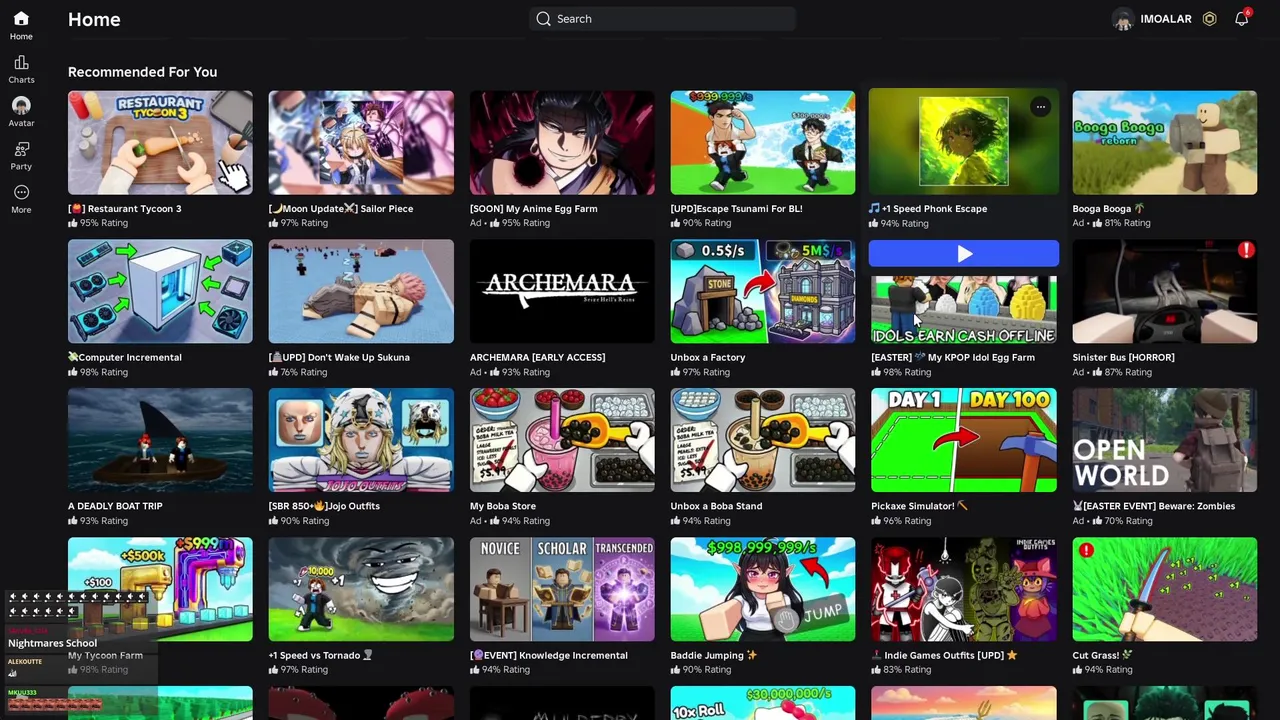The width and height of the screenshot is (1280, 720).
Task: Open Recommended For You section heading
Action: click(x=142, y=72)
